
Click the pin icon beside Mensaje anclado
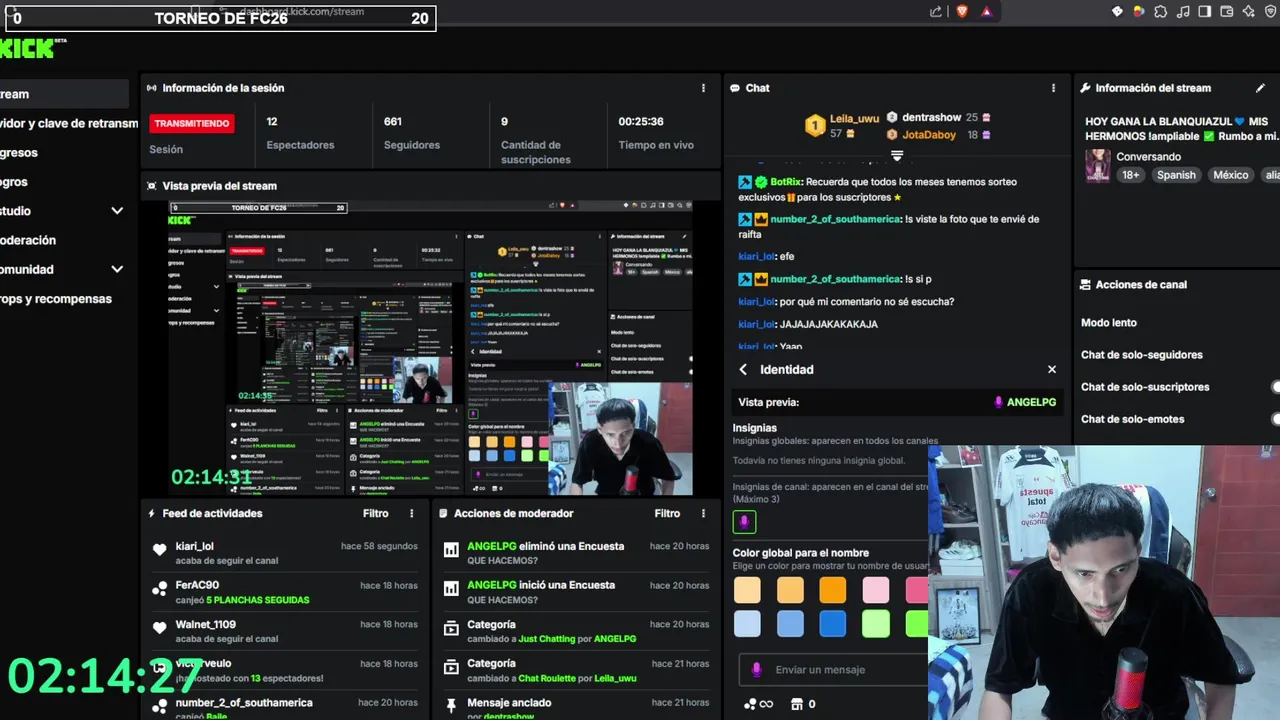tap(451, 705)
